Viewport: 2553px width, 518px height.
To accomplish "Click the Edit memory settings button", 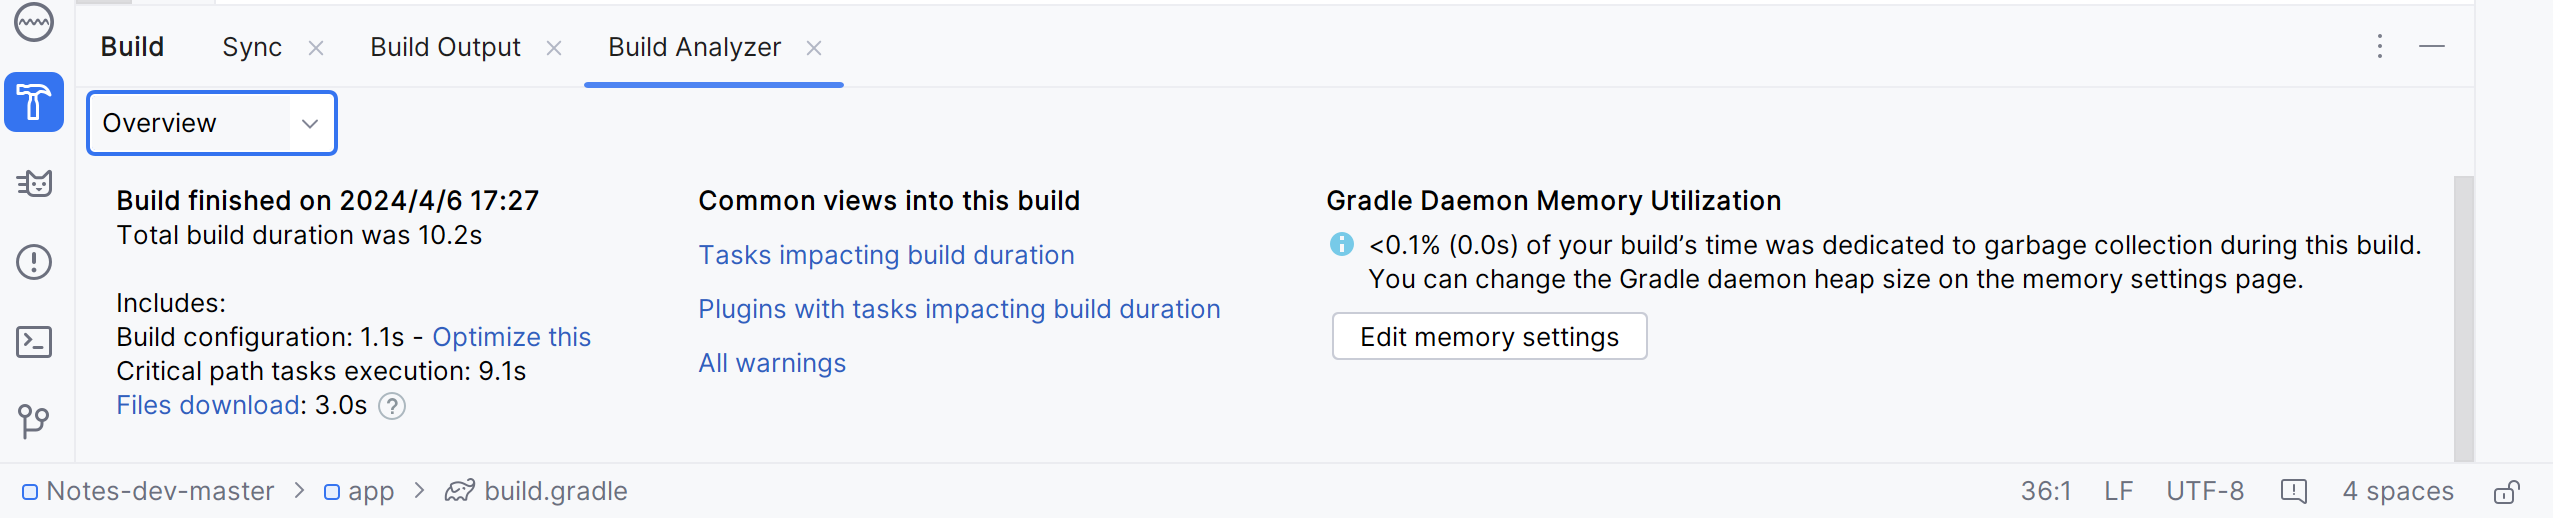I will (1489, 337).
